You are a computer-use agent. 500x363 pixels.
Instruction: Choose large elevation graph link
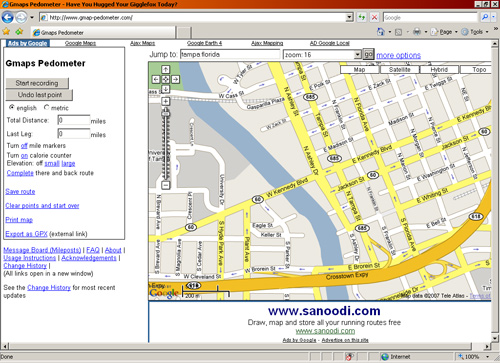coord(68,163)
